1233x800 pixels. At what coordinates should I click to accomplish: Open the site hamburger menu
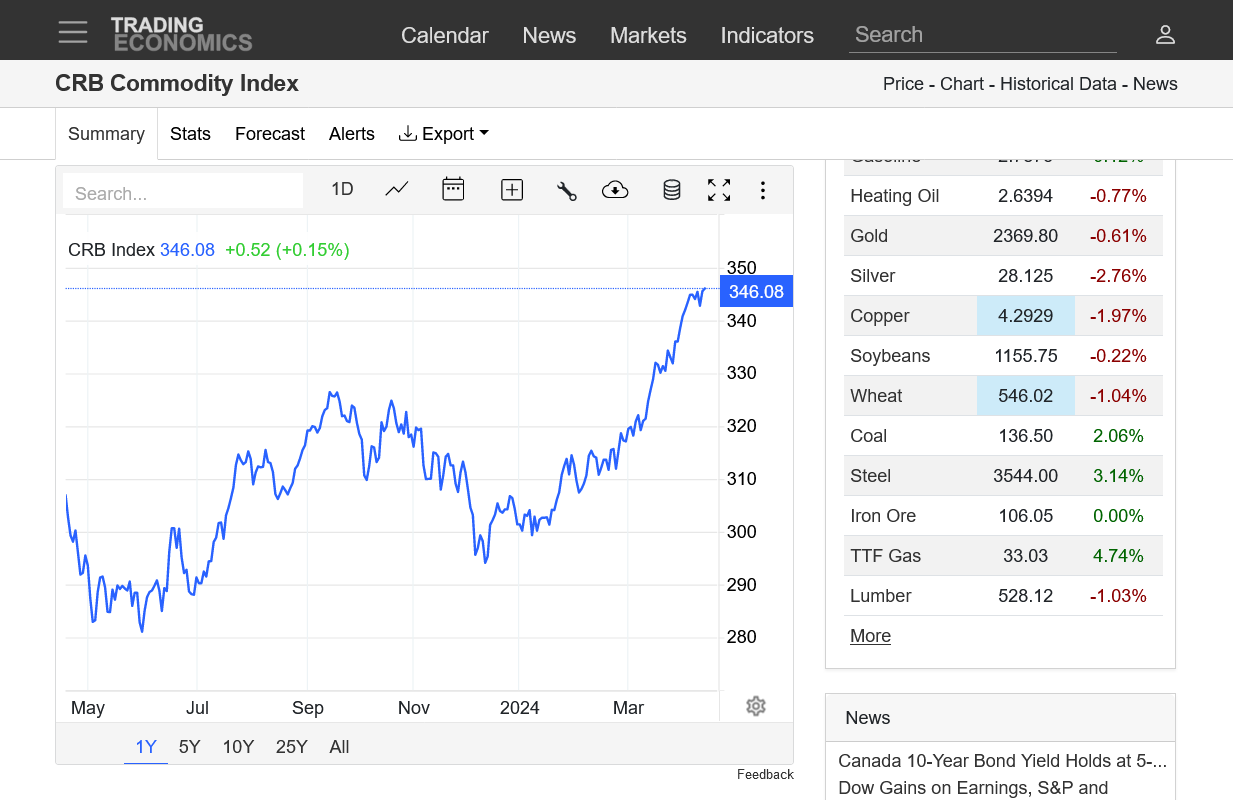(x=72, y=31)
